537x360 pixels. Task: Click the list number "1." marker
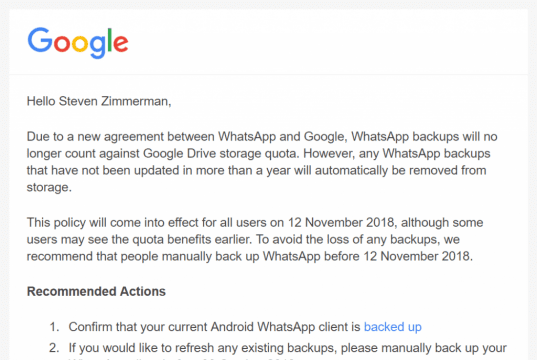54,327
